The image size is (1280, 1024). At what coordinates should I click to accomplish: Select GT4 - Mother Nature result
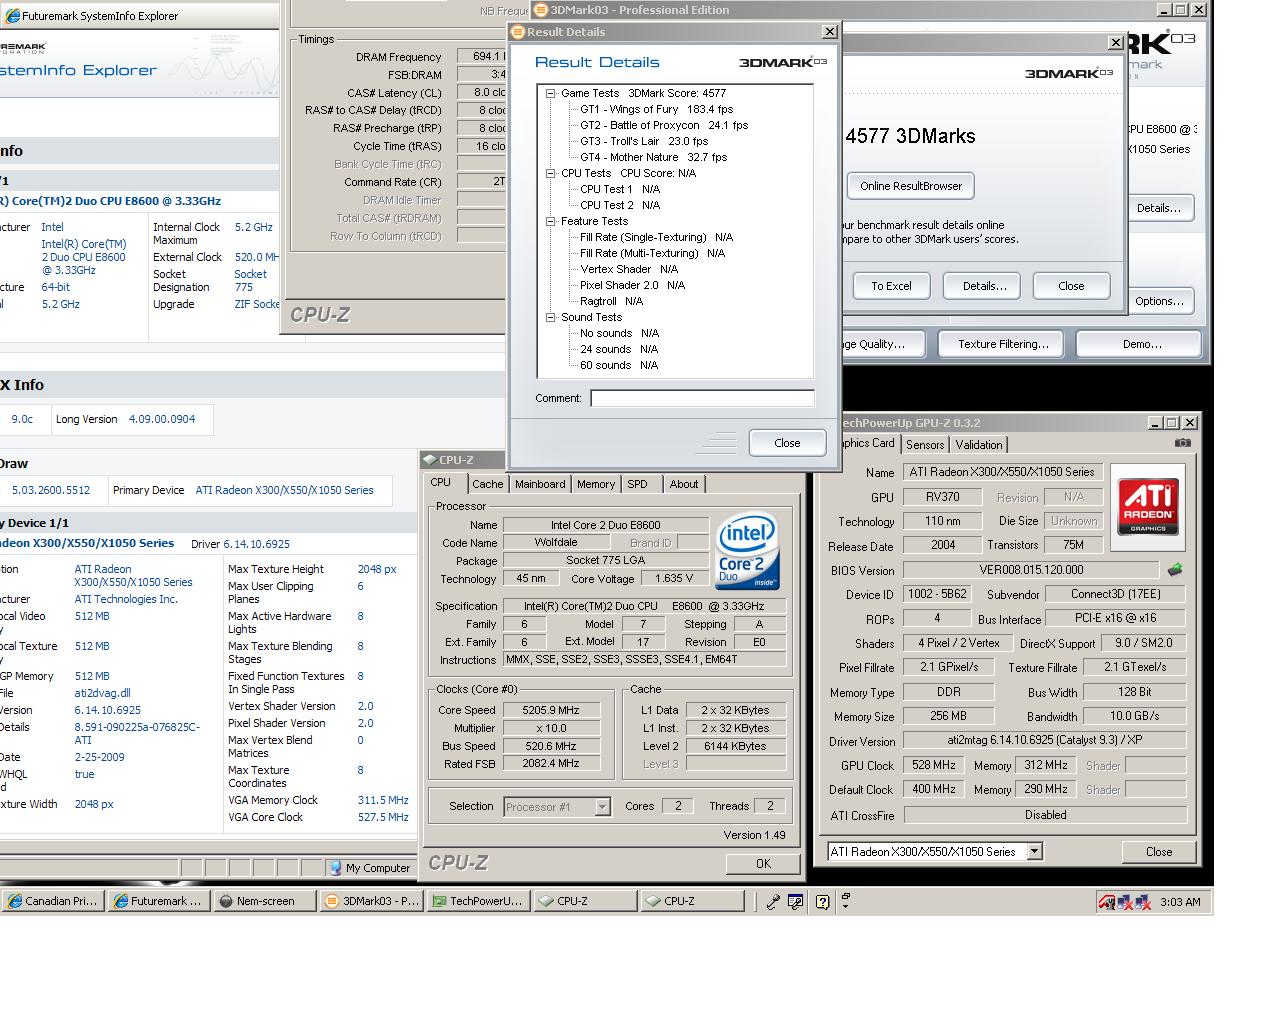click(654, 157)
